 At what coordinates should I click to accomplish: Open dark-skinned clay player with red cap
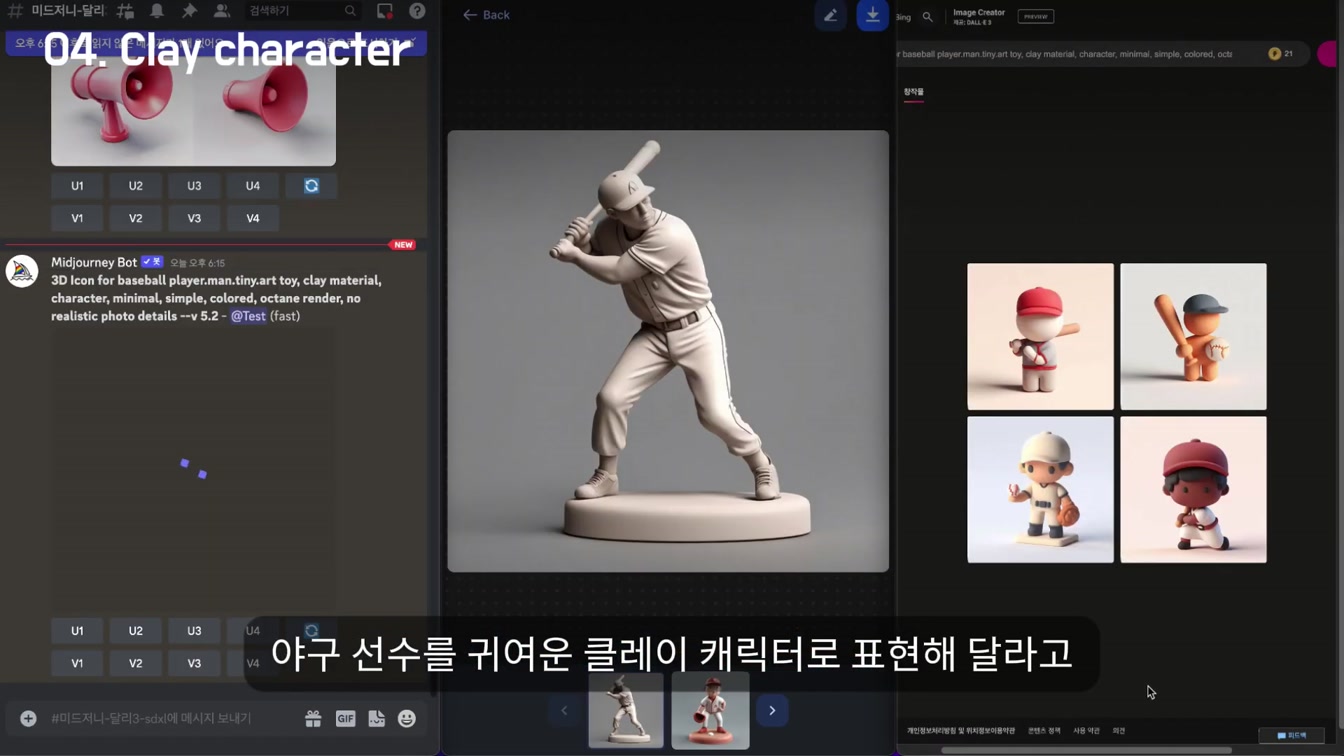tap(1193, 490)
